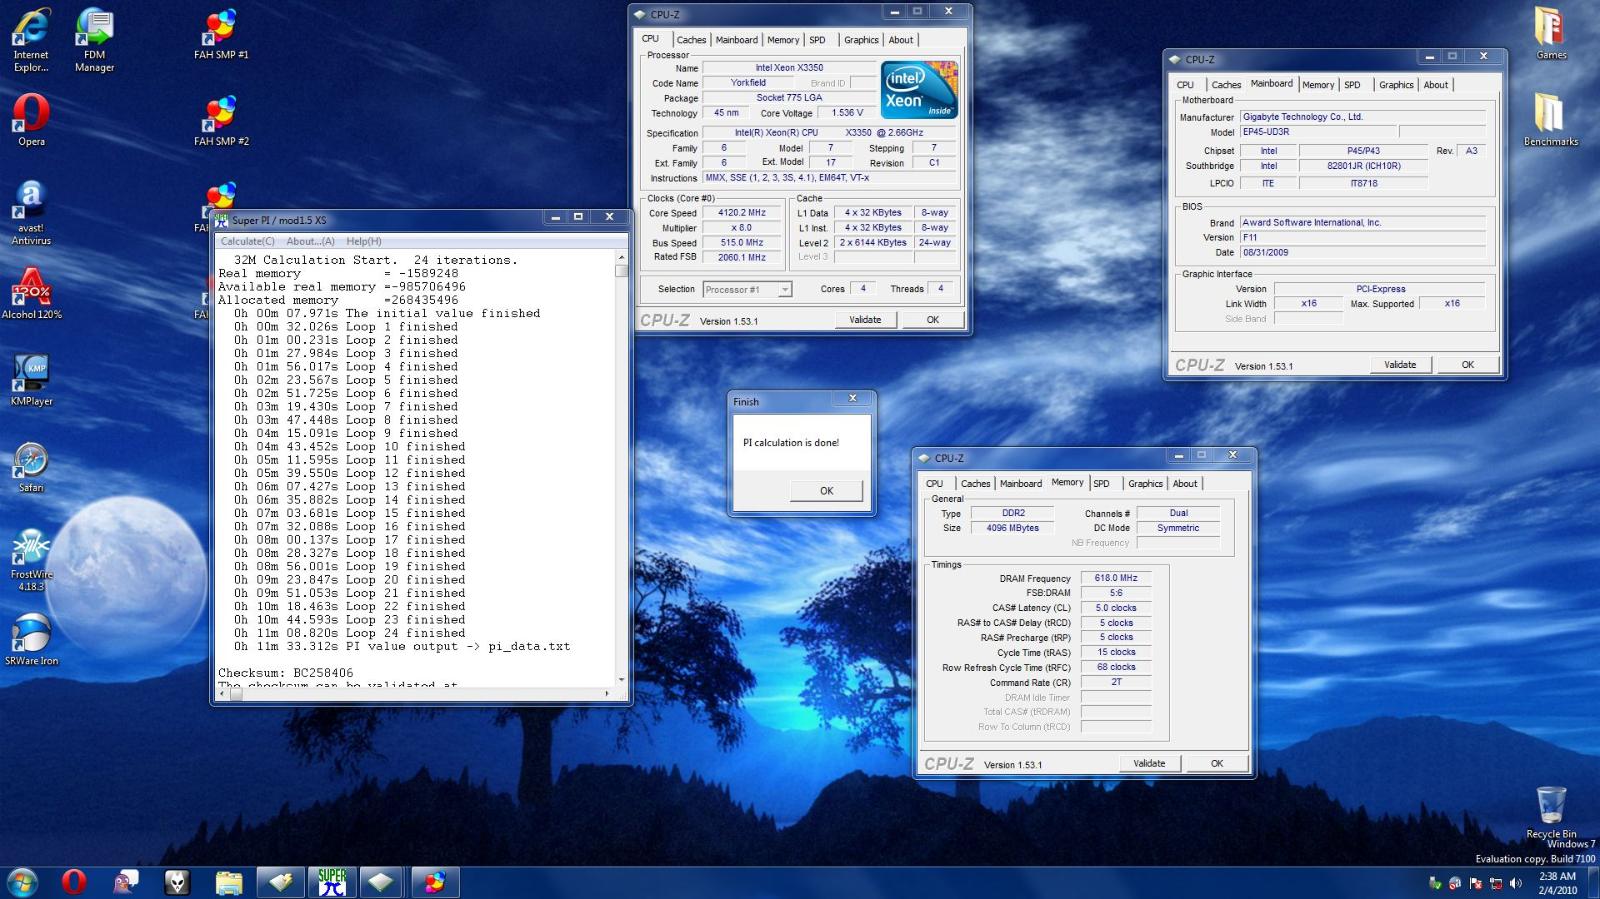
Task: Click Validate in the Mainboard CPU-Z window
Action: 1400,365
